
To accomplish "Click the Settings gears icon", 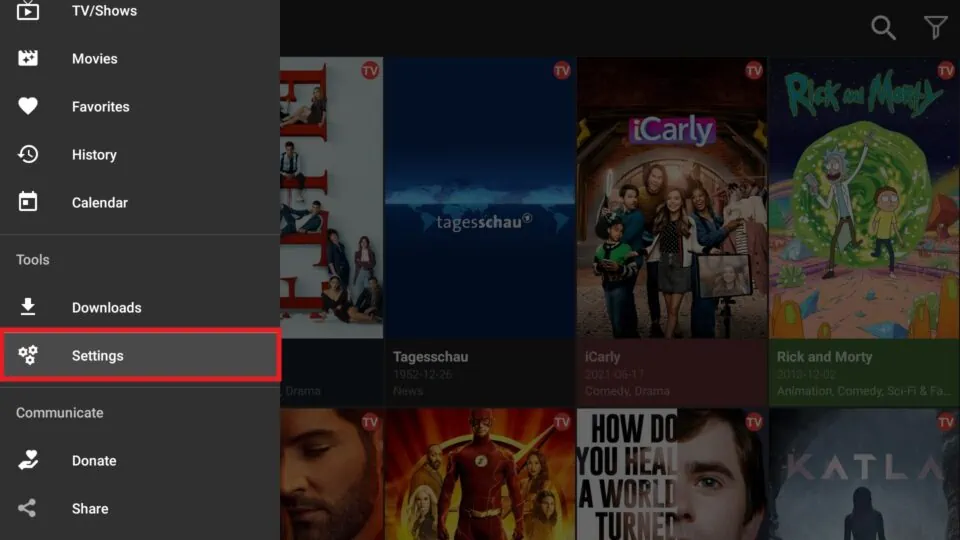I will pyautogui.click(x=28, y=355).
